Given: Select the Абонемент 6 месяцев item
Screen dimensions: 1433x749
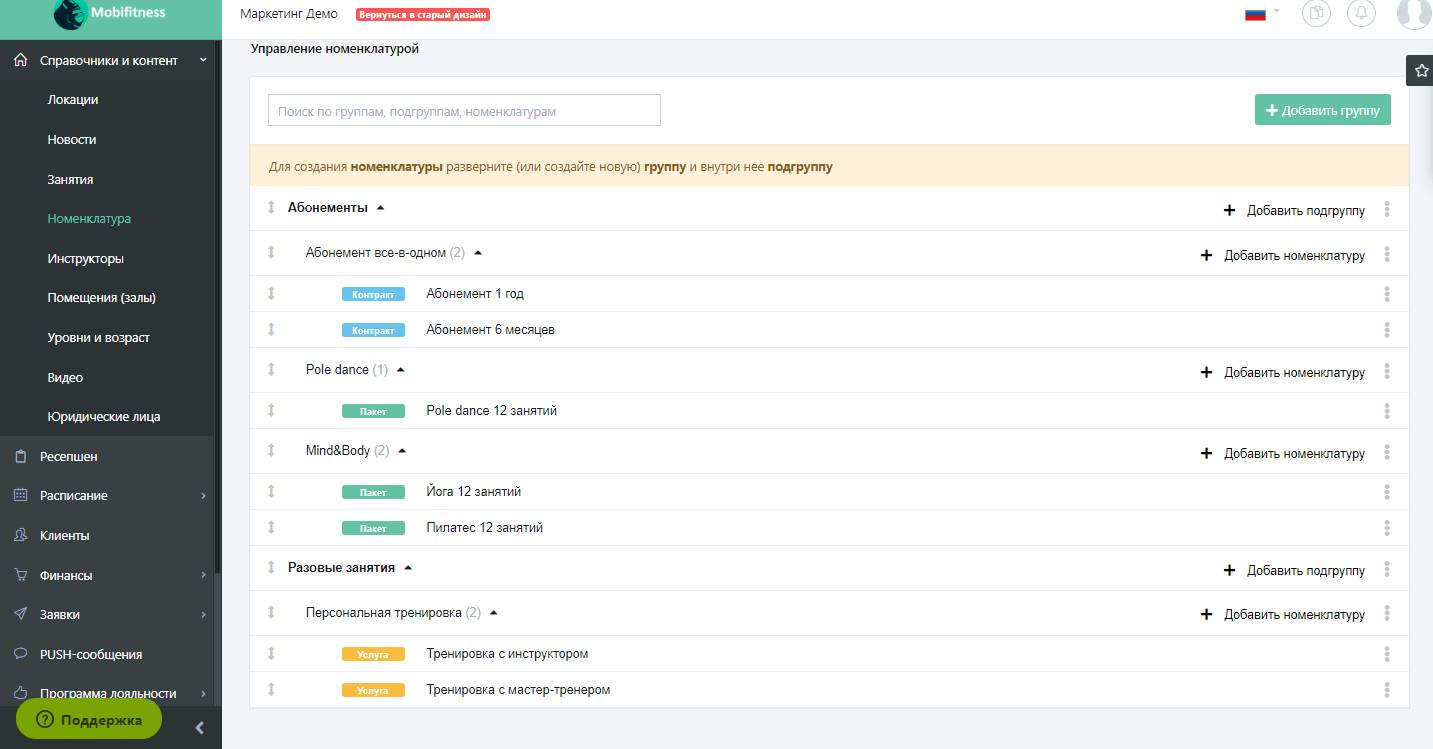Looking at the screenshot, I should pyautogui.click(x=490, y=330).
